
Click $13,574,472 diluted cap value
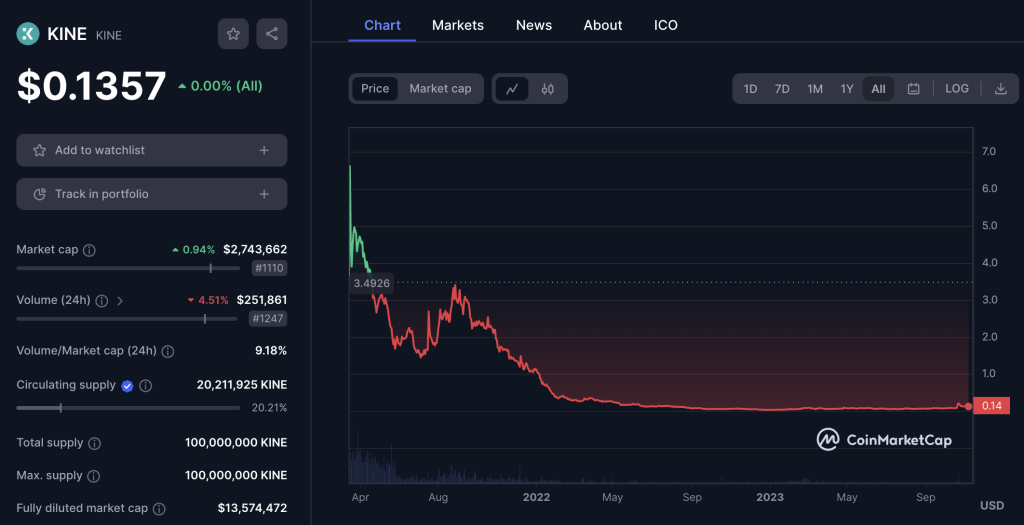point(252,508)
